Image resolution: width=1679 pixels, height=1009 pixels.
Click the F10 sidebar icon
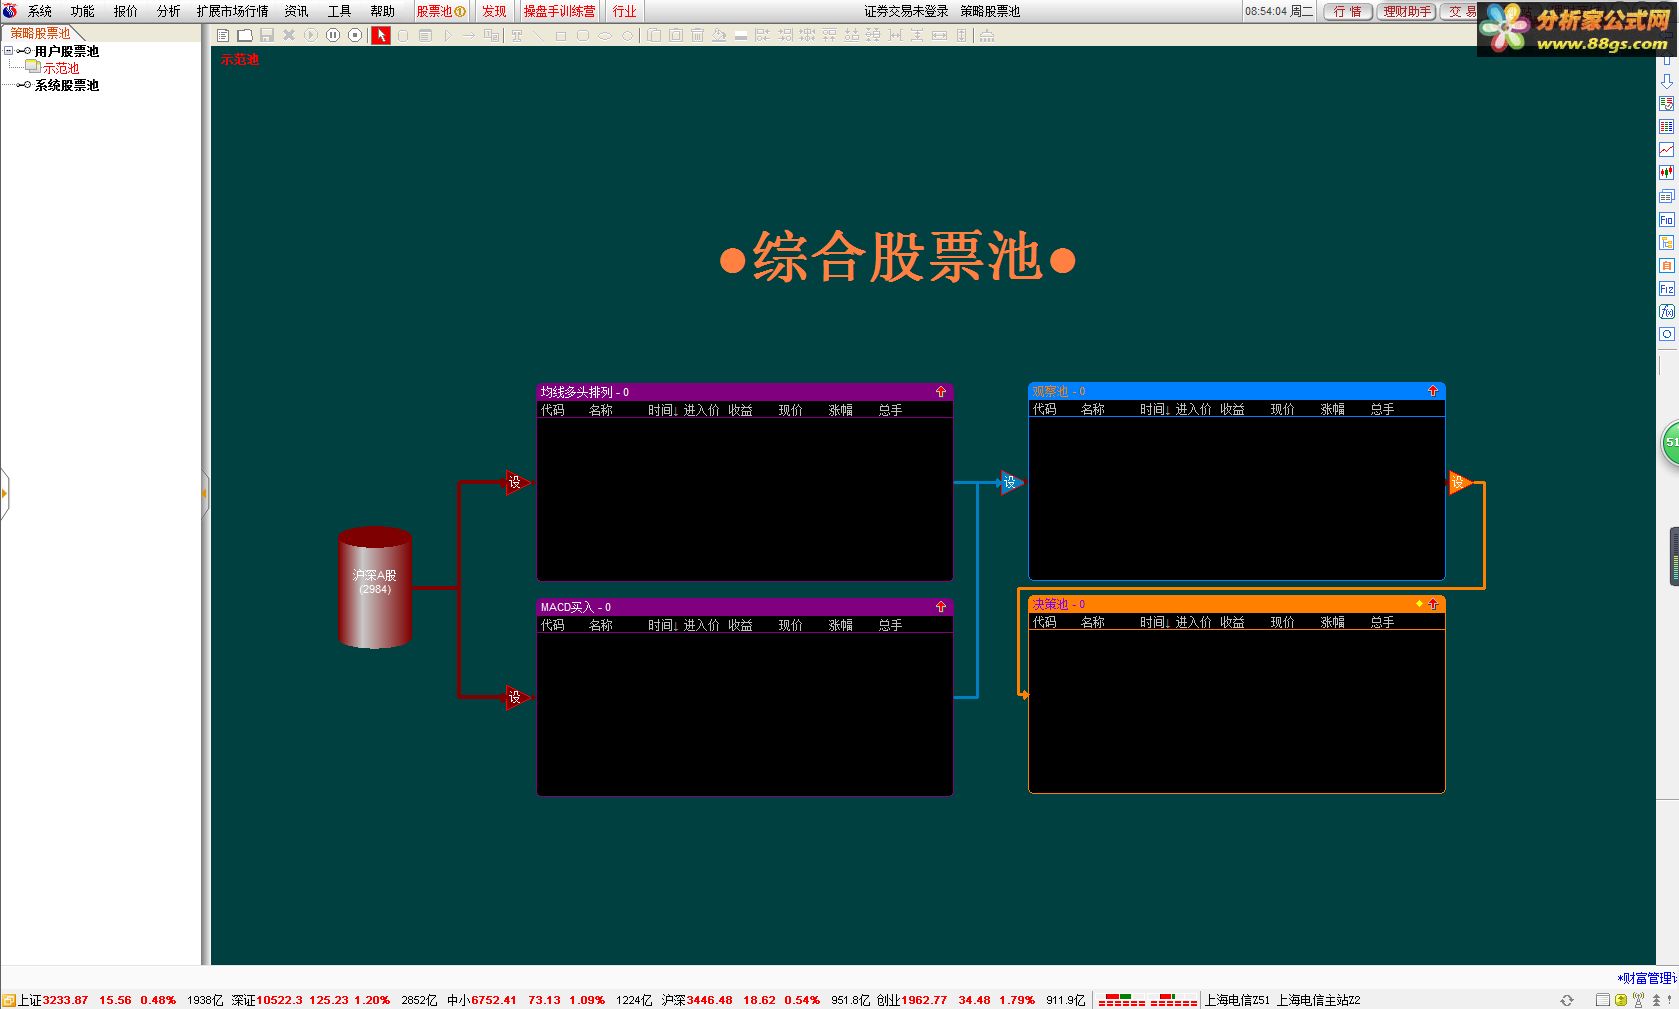click(x=1666, y=219)
